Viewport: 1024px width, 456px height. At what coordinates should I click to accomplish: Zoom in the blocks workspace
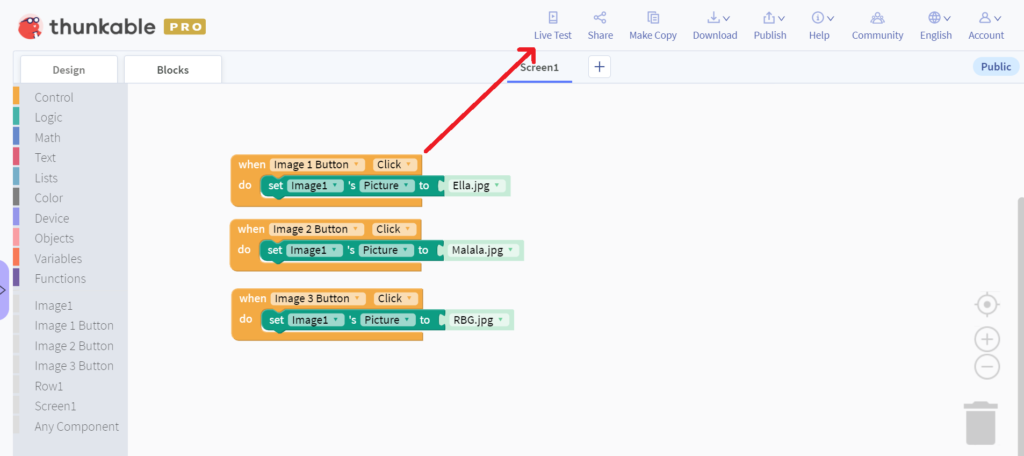(987, 340)
